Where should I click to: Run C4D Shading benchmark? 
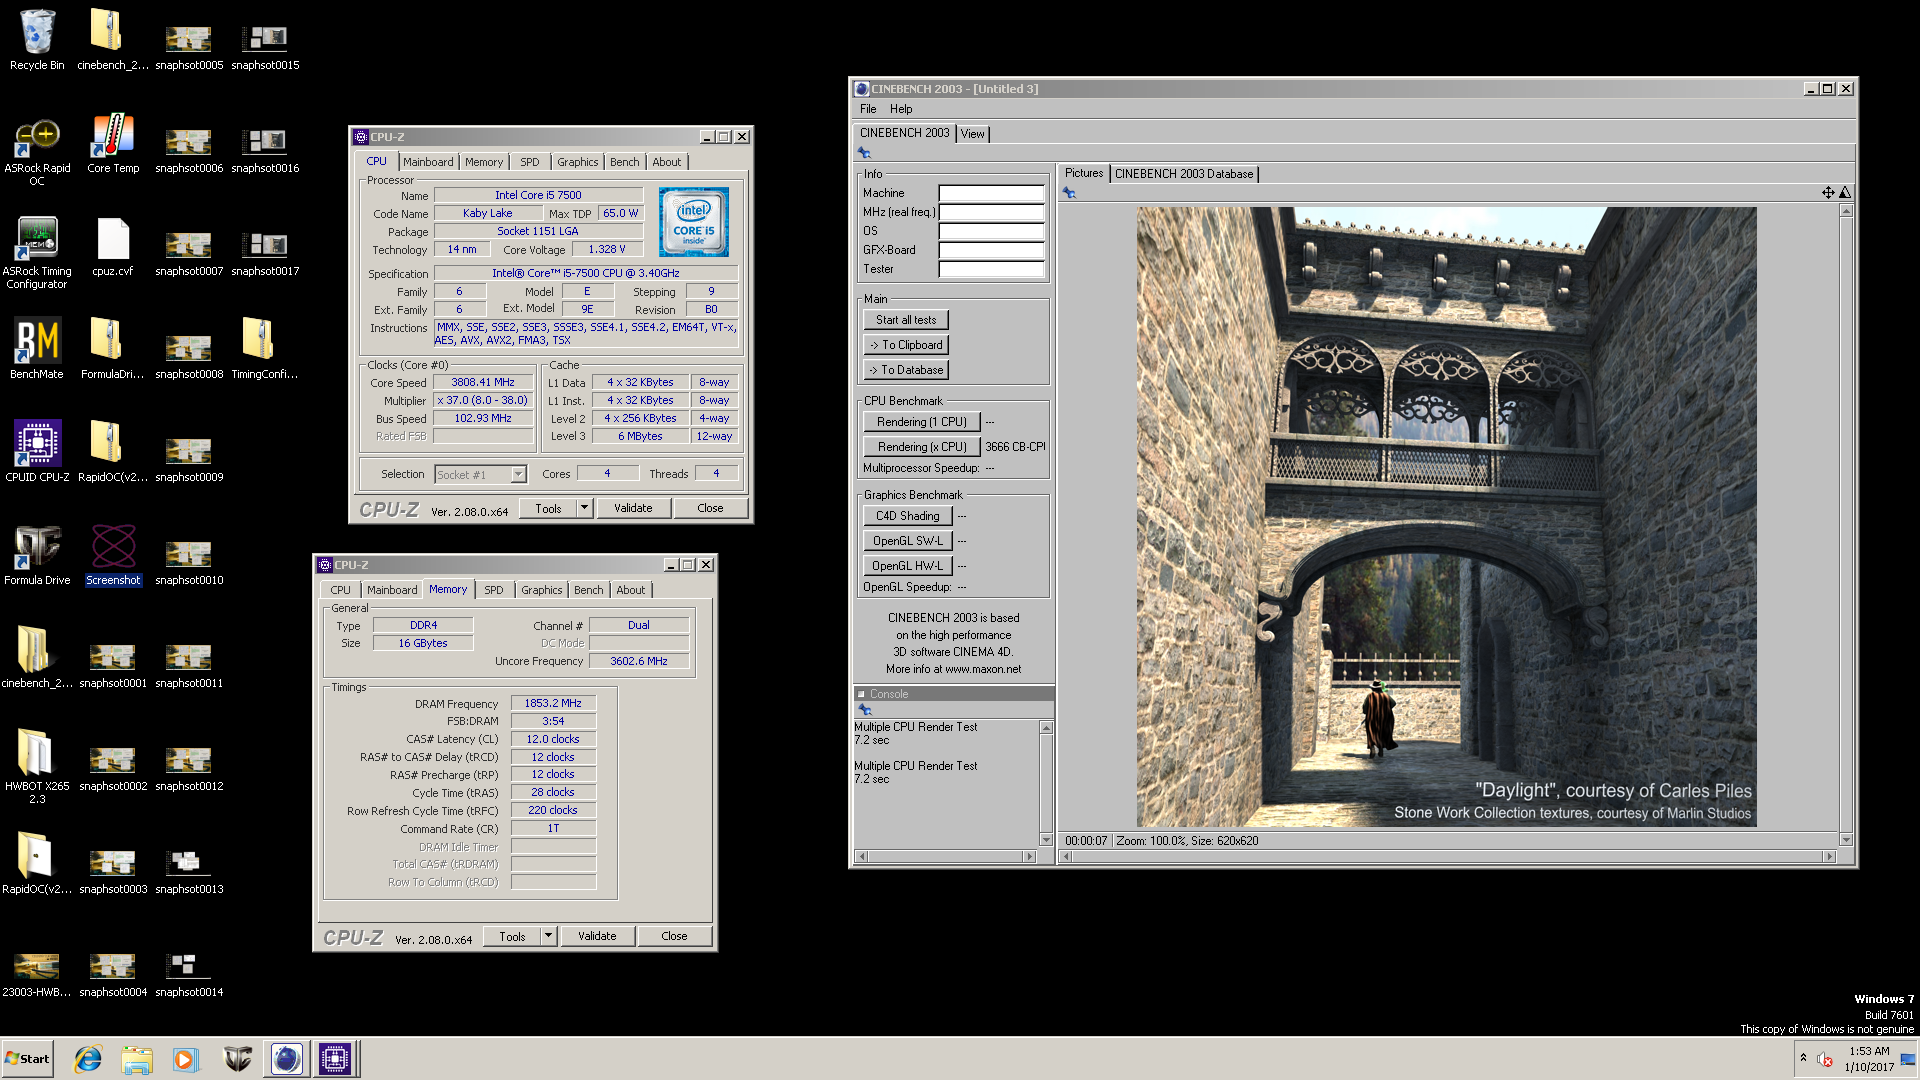pyautogui.click(x=908, y=516)
